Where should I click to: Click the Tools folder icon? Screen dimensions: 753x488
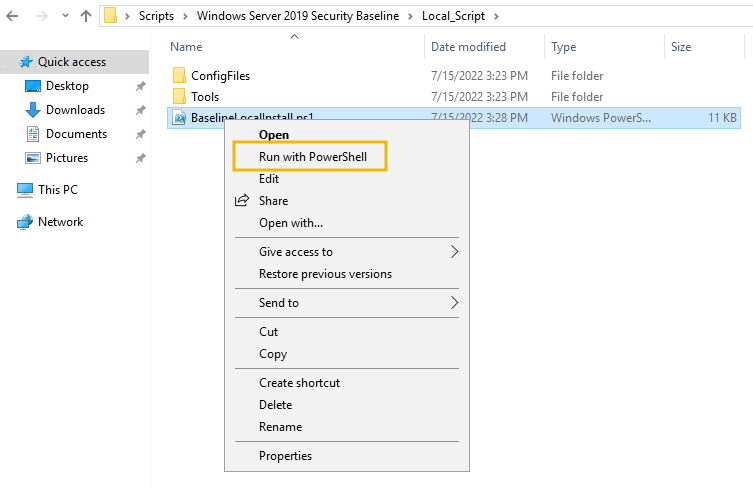pos(179,97)
